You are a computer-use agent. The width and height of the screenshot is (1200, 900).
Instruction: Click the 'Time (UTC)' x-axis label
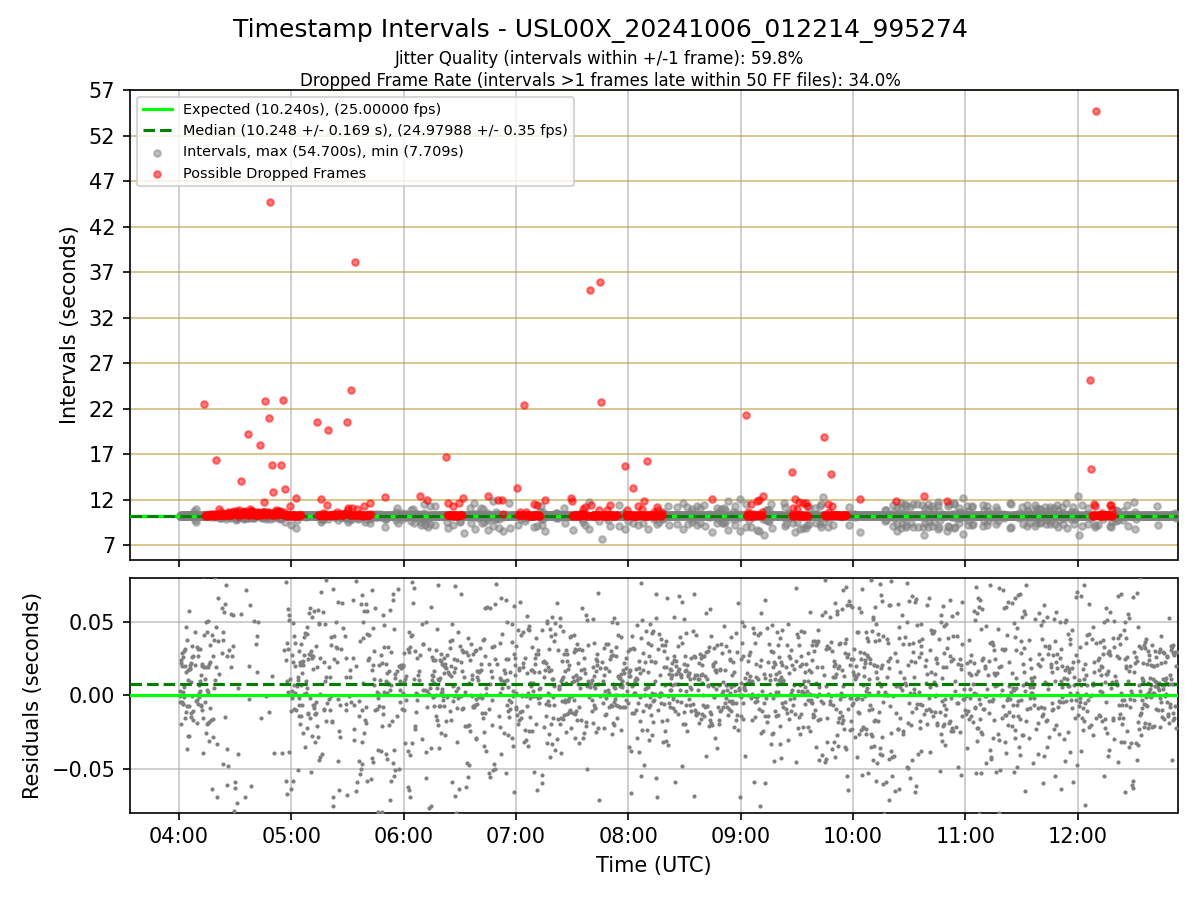[653, 865]
